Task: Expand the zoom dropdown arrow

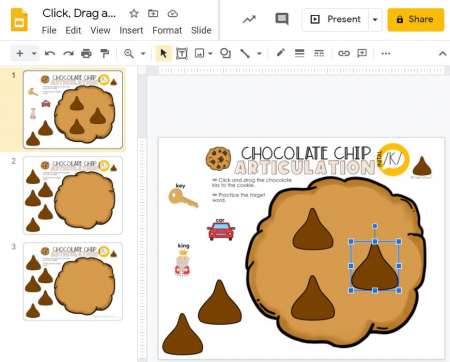Action: [143, 53]
